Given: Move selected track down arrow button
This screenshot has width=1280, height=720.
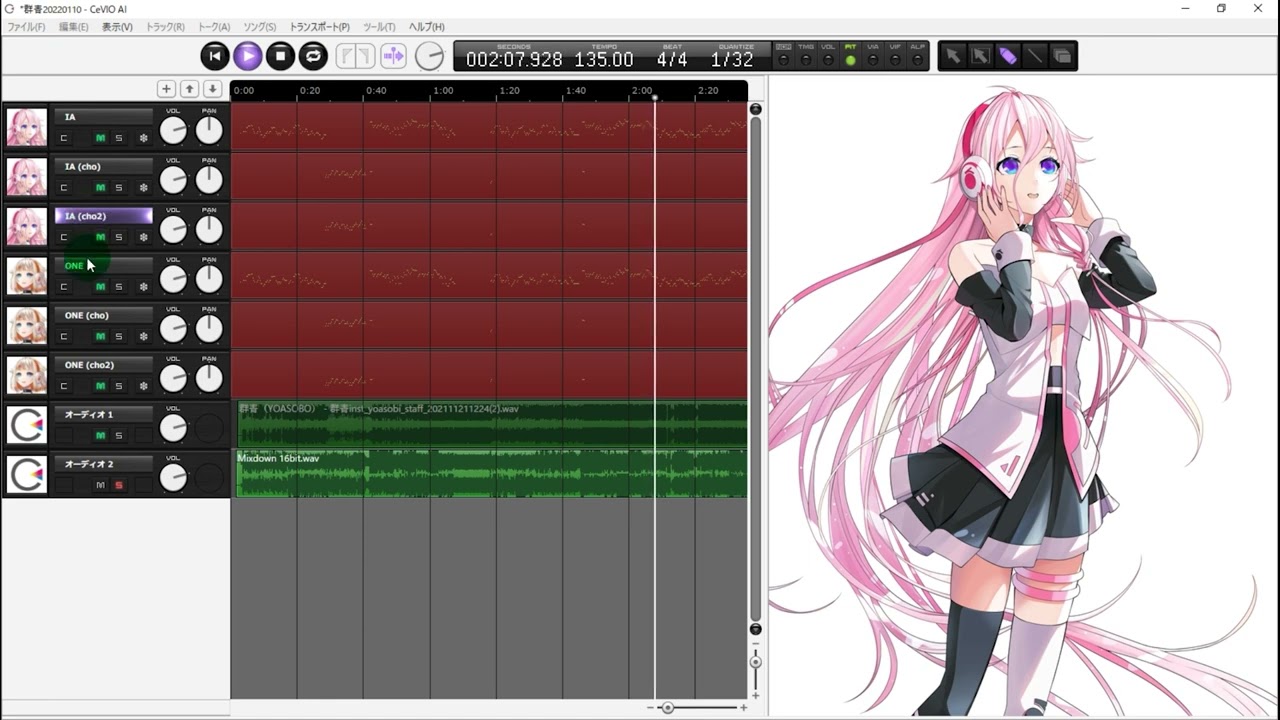Looking at the screenshot, I should click(x=212, y=89).
